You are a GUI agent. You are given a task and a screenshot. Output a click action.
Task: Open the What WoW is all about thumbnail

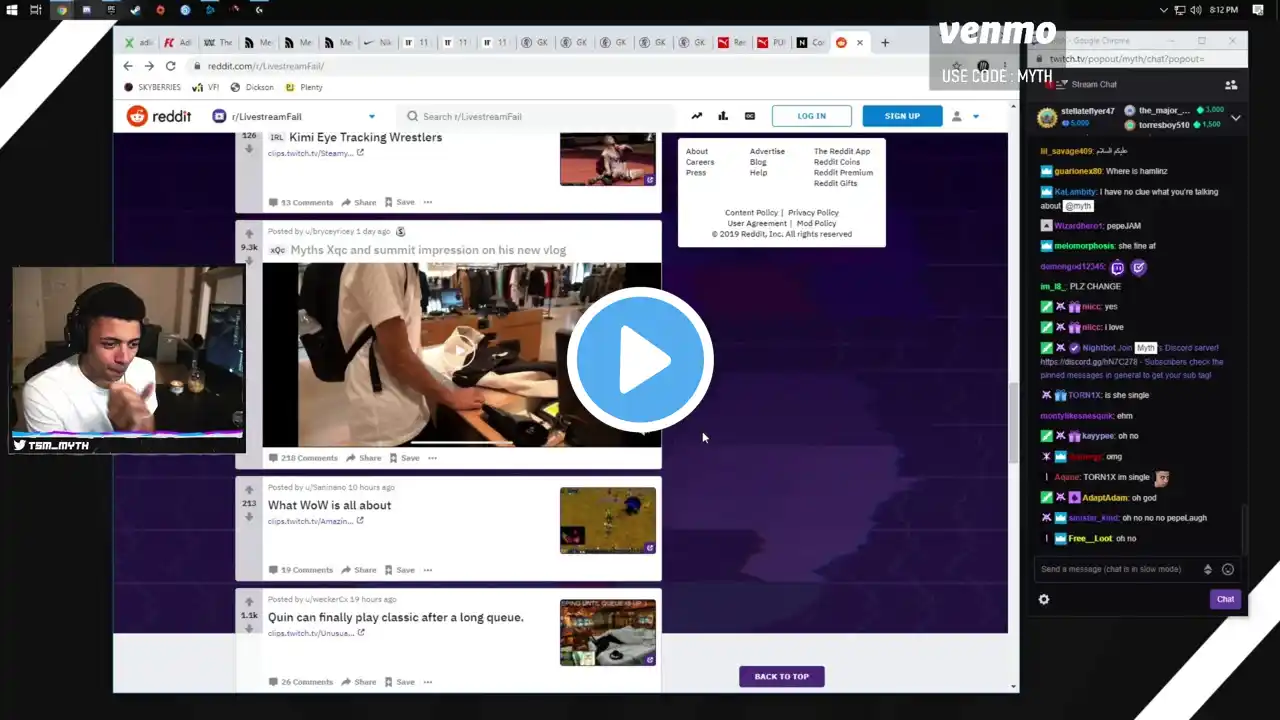608,520
